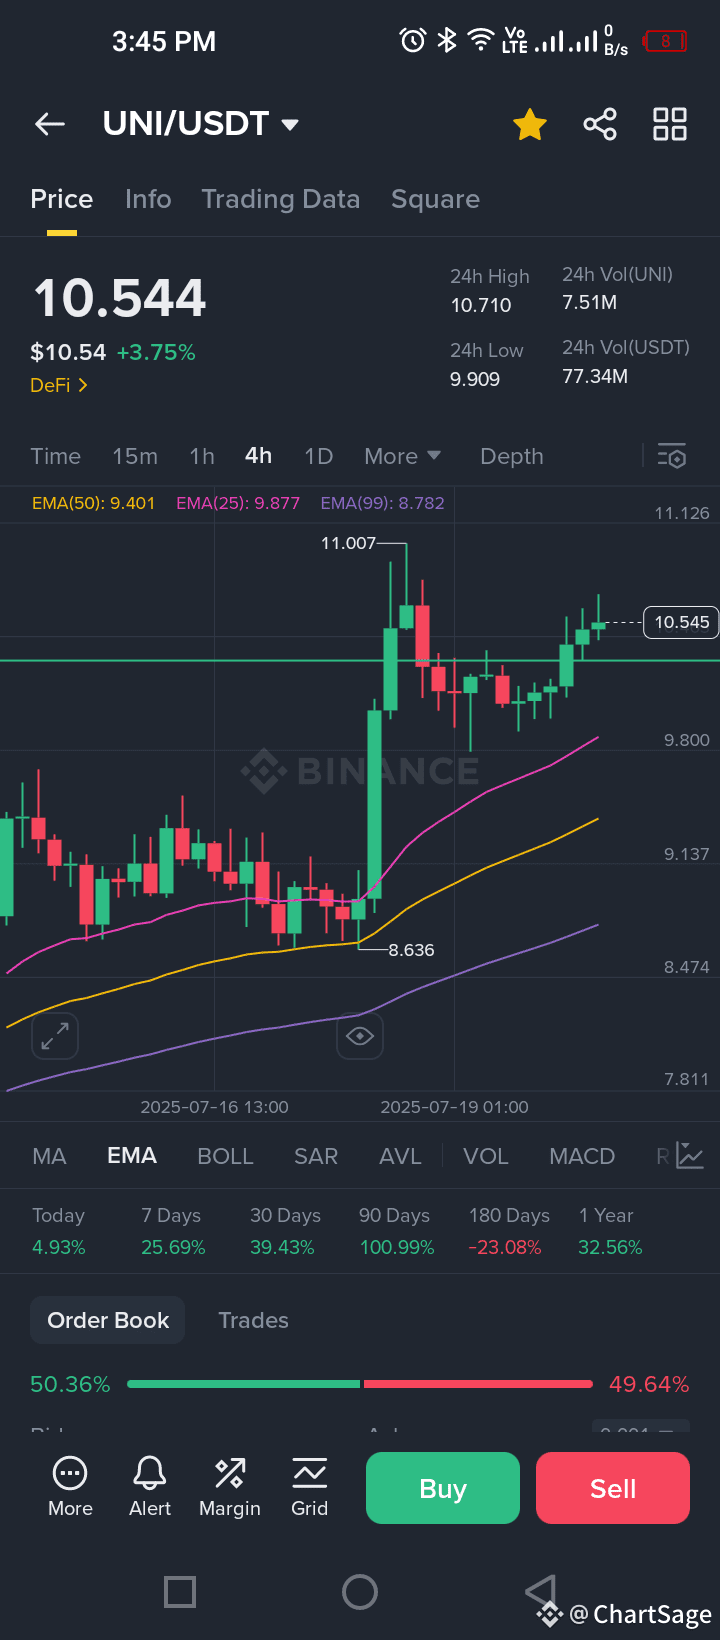Select the 1D chart interval
The height and width of the screenshot is (1640, 720).
318,456
